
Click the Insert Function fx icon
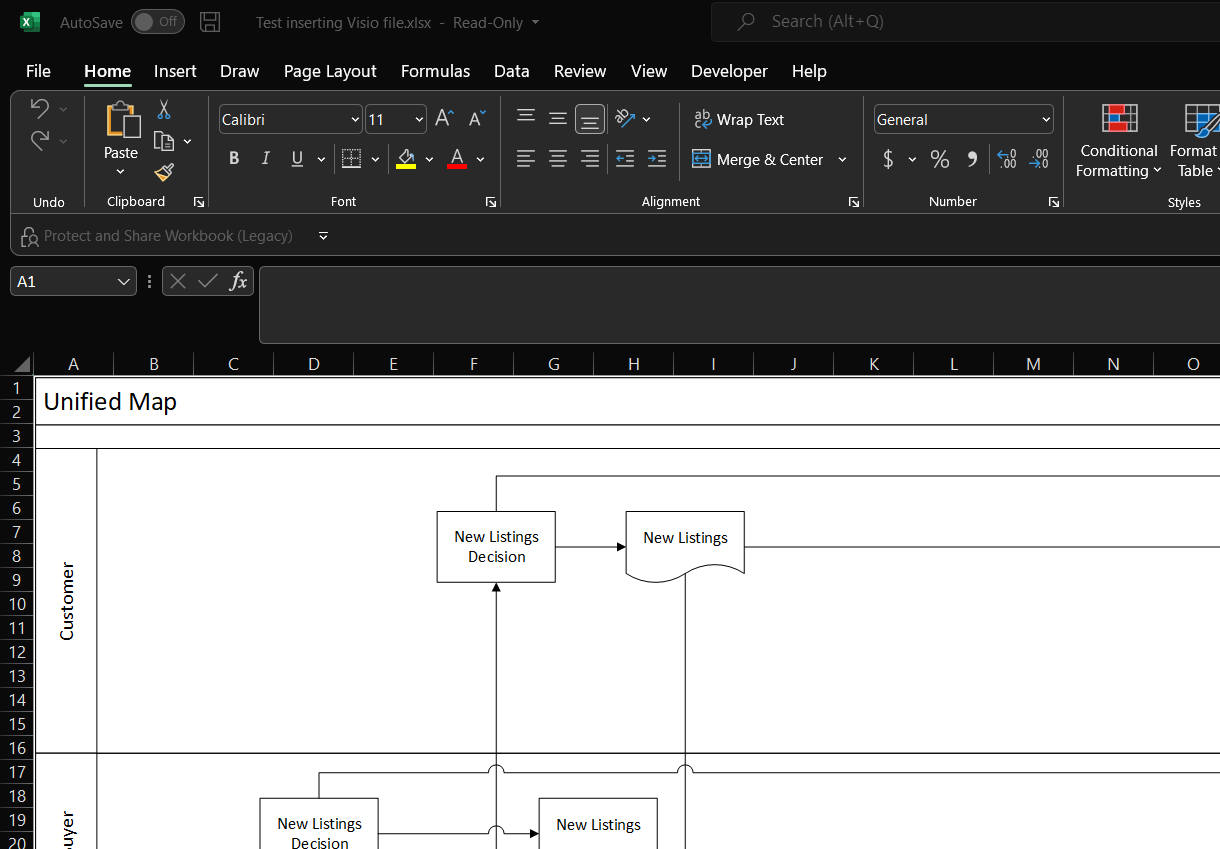click(x=238, y=281)
